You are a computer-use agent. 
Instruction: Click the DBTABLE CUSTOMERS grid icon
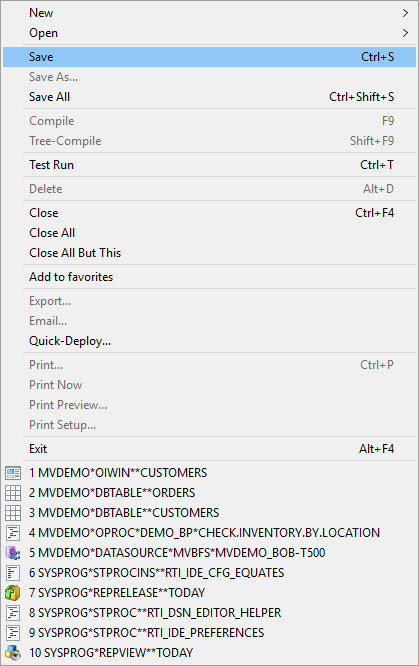point(13,513)
